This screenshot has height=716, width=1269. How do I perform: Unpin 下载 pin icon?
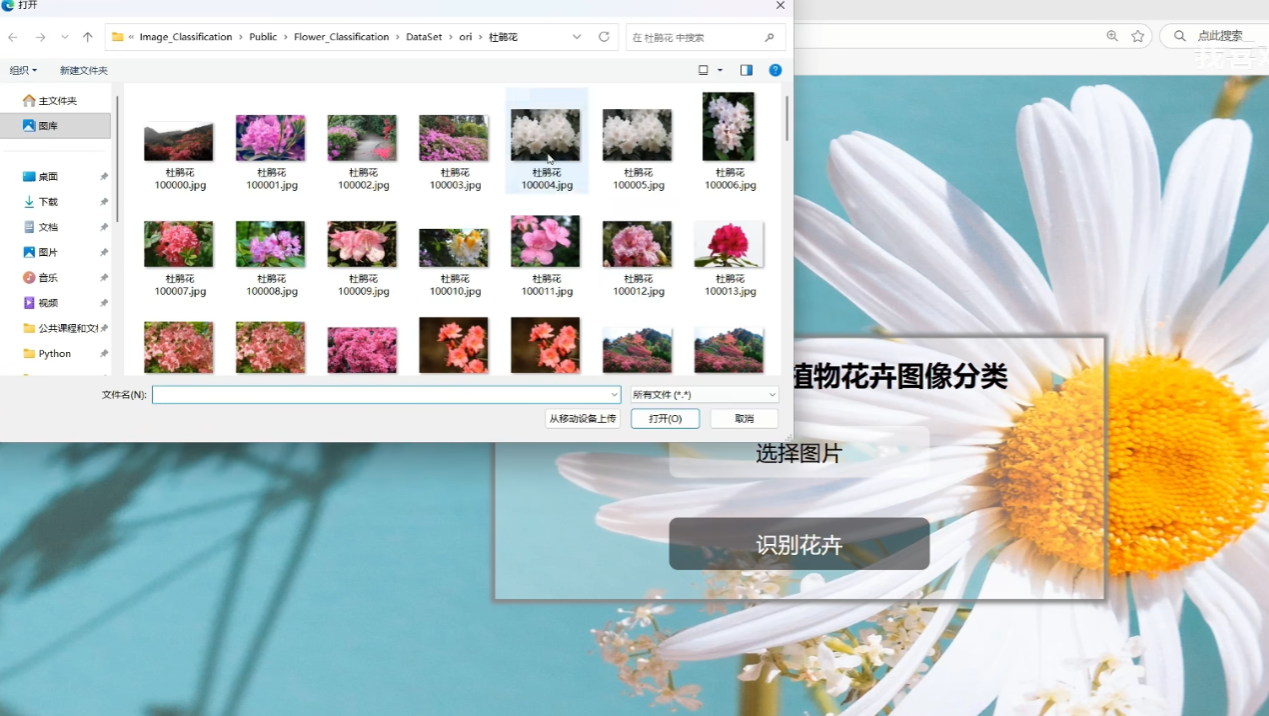(x=104, y=202)
